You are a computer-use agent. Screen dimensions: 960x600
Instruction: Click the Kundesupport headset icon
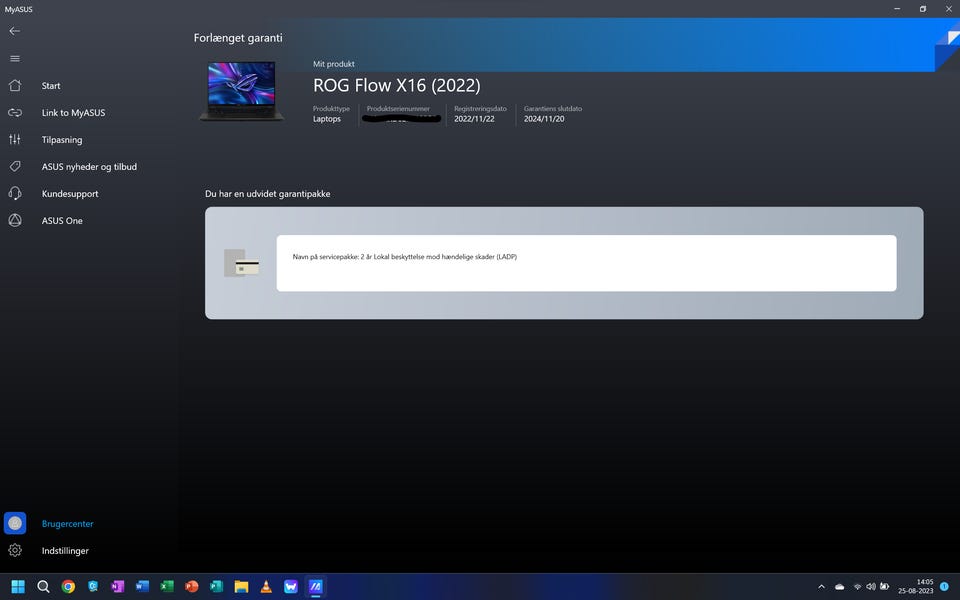[14, 194]
